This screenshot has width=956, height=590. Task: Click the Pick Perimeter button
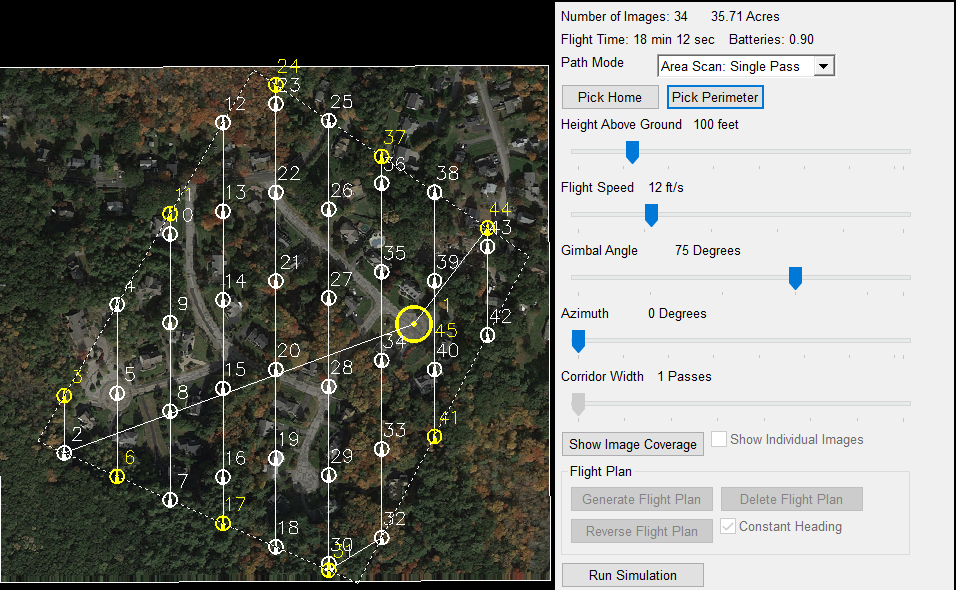(x=715, y=97)
